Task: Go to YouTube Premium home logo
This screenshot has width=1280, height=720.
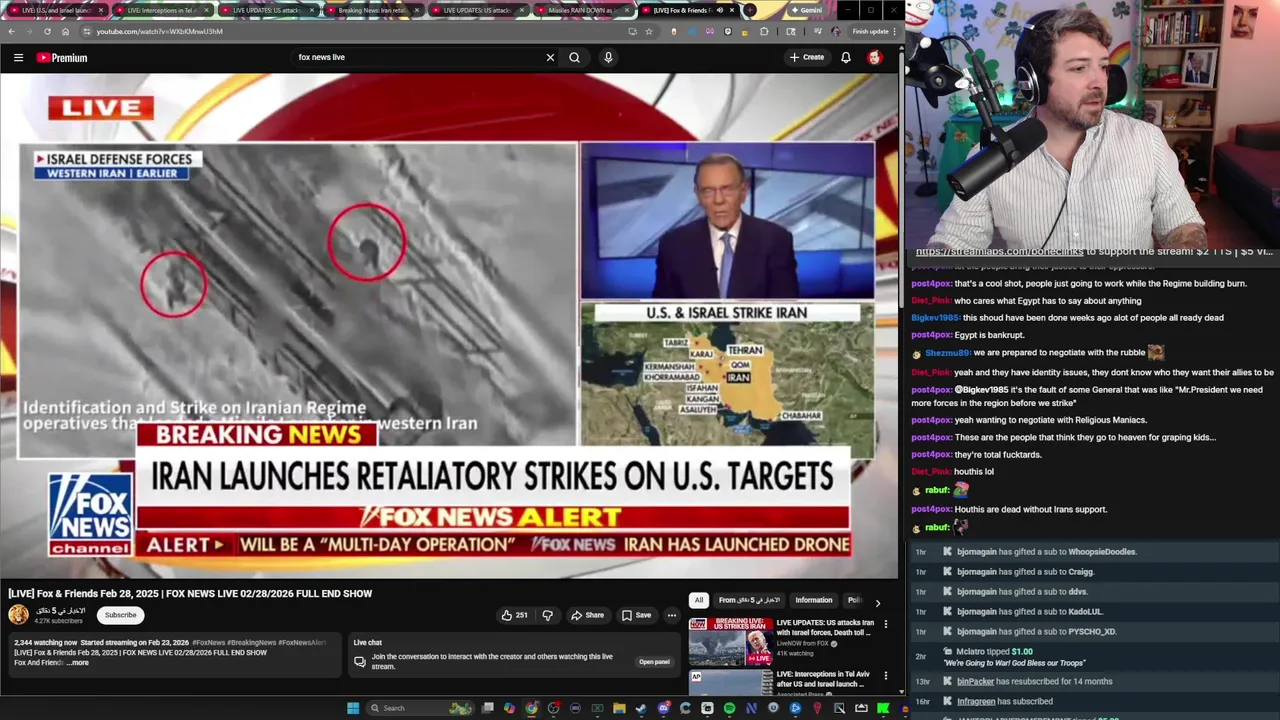Action: coord(62,58)
